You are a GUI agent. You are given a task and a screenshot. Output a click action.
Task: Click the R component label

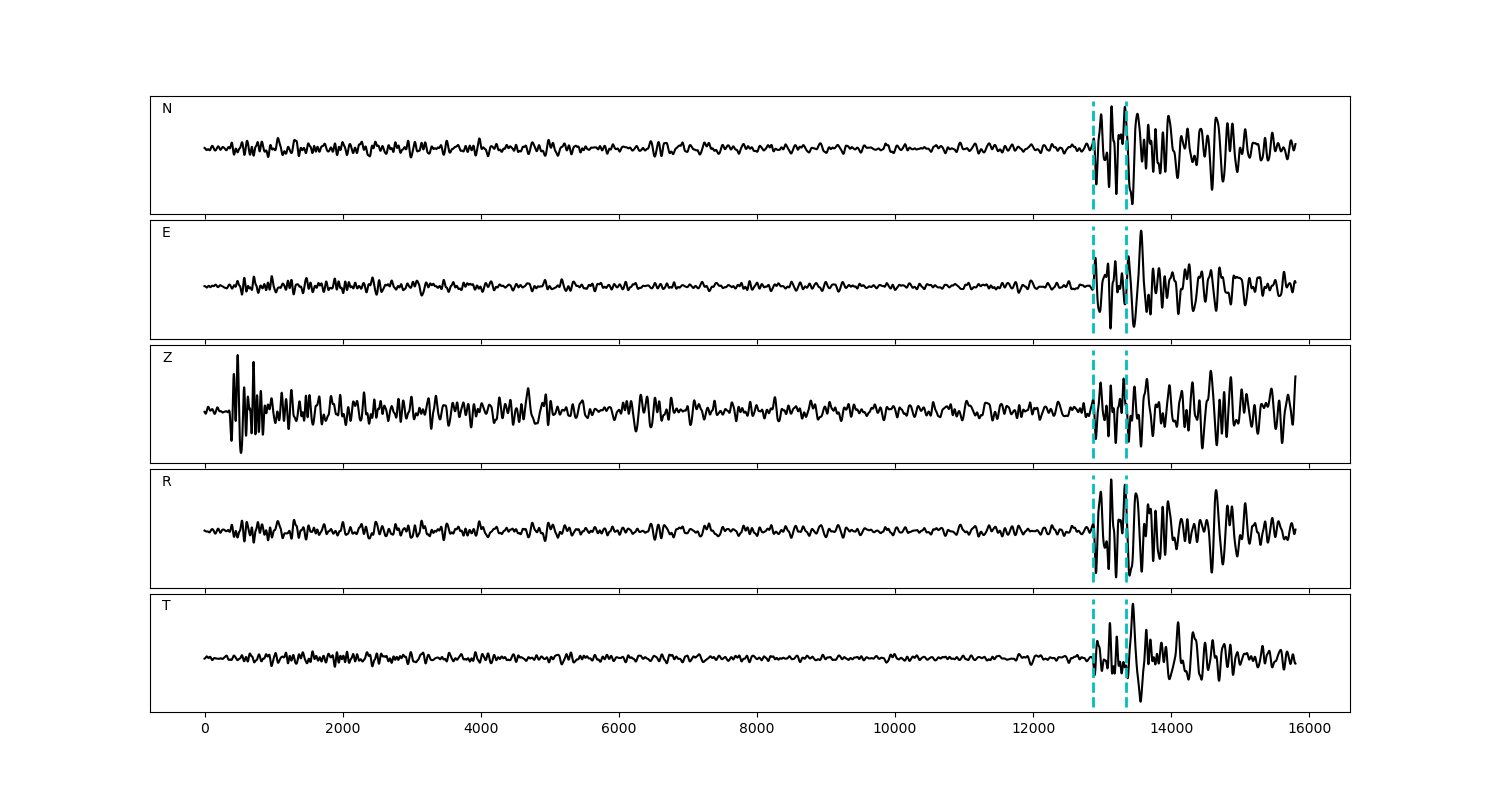[166, 482]
